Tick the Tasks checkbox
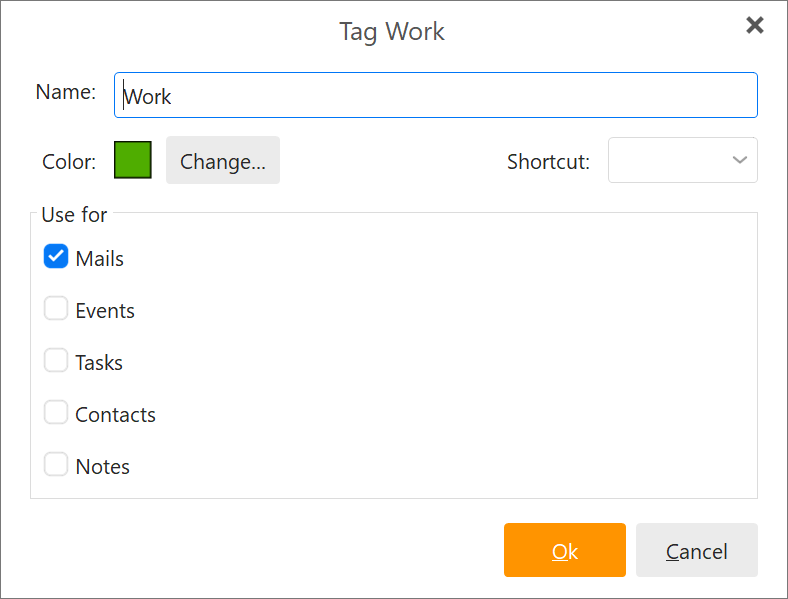788x599 pixels. tap(56, 360)
